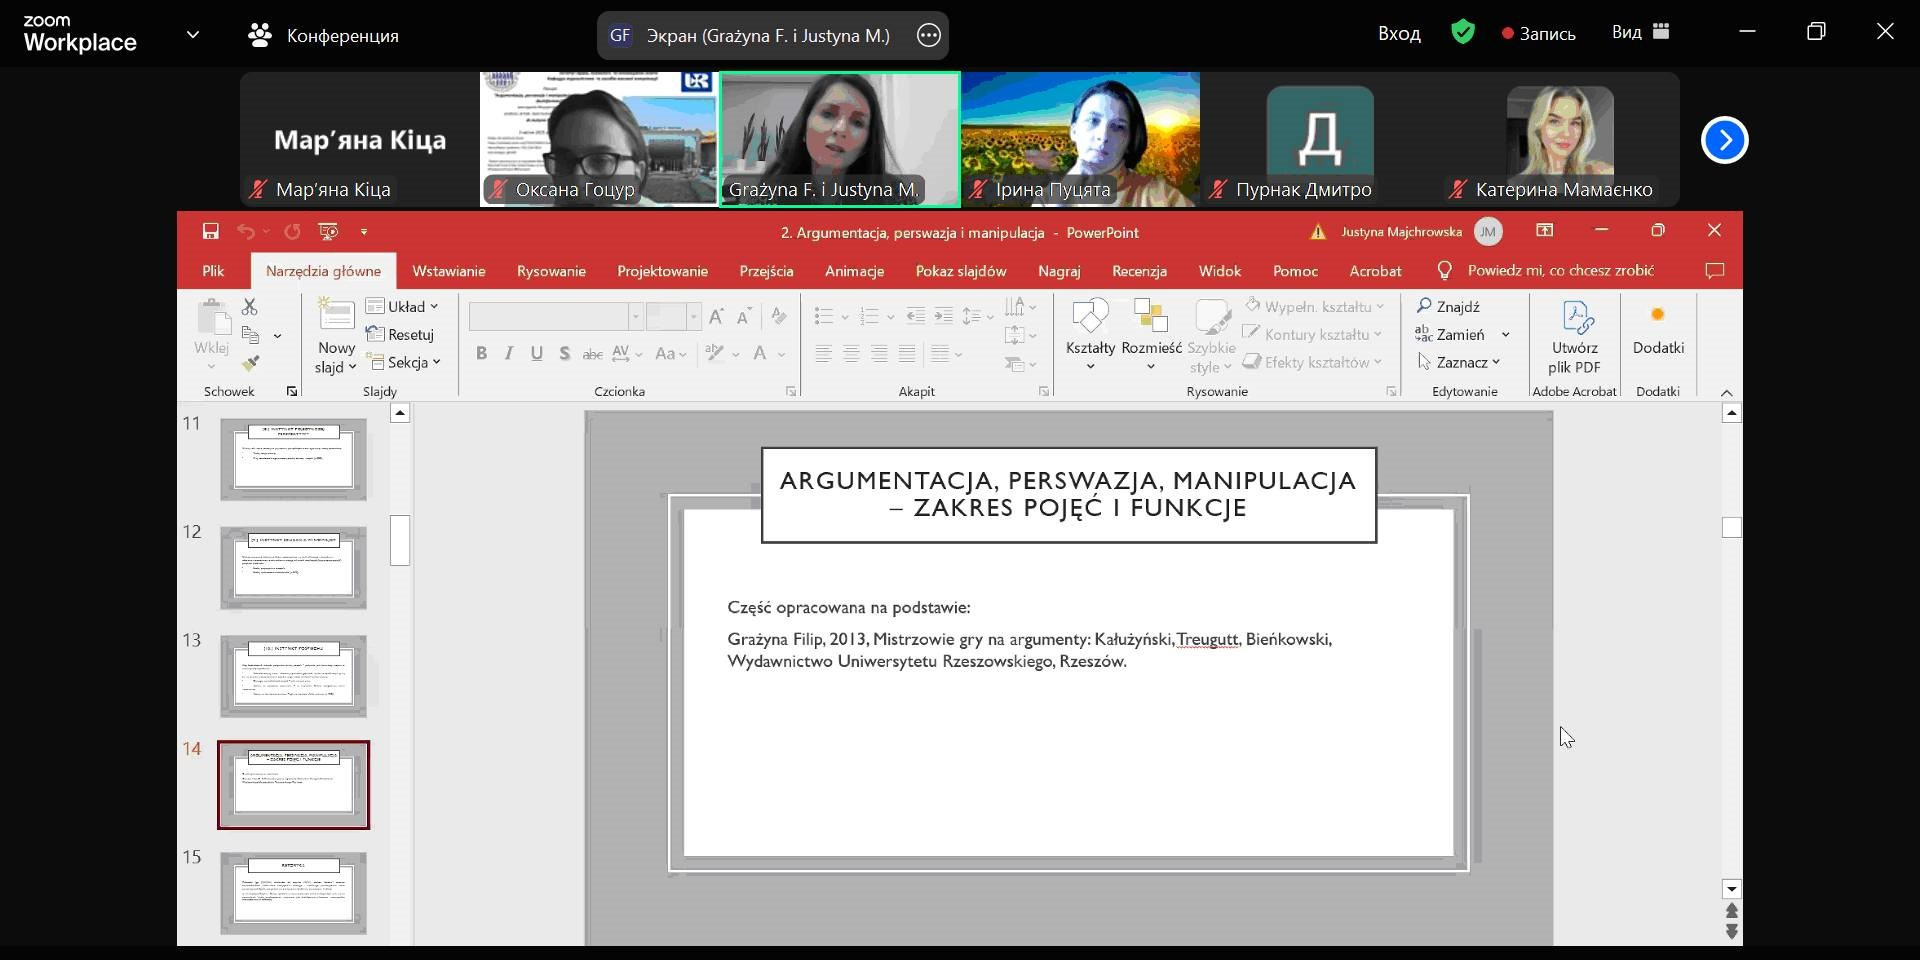Open Zoom's more options ellipsis icon
This screenshot has height=960, width=1920.
pyautogui.click(x=928, y=36)
